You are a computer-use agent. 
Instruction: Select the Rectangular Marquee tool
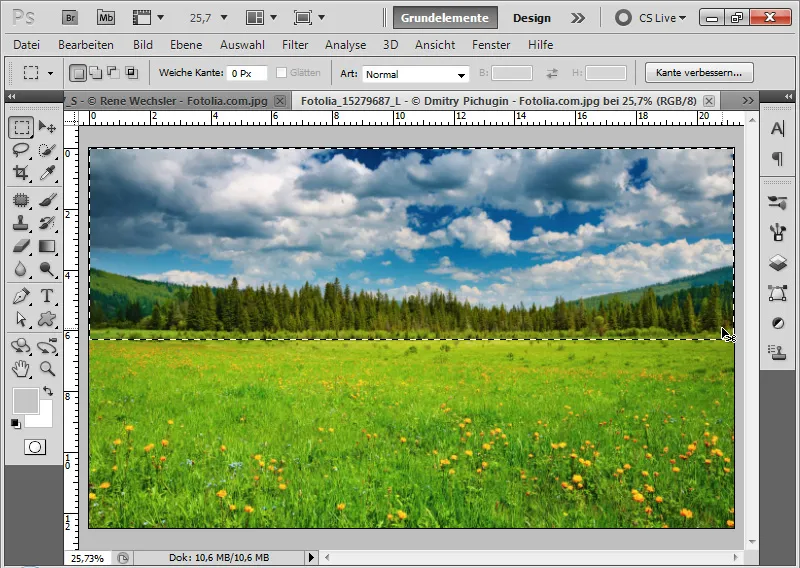click(x=21, y=127)
